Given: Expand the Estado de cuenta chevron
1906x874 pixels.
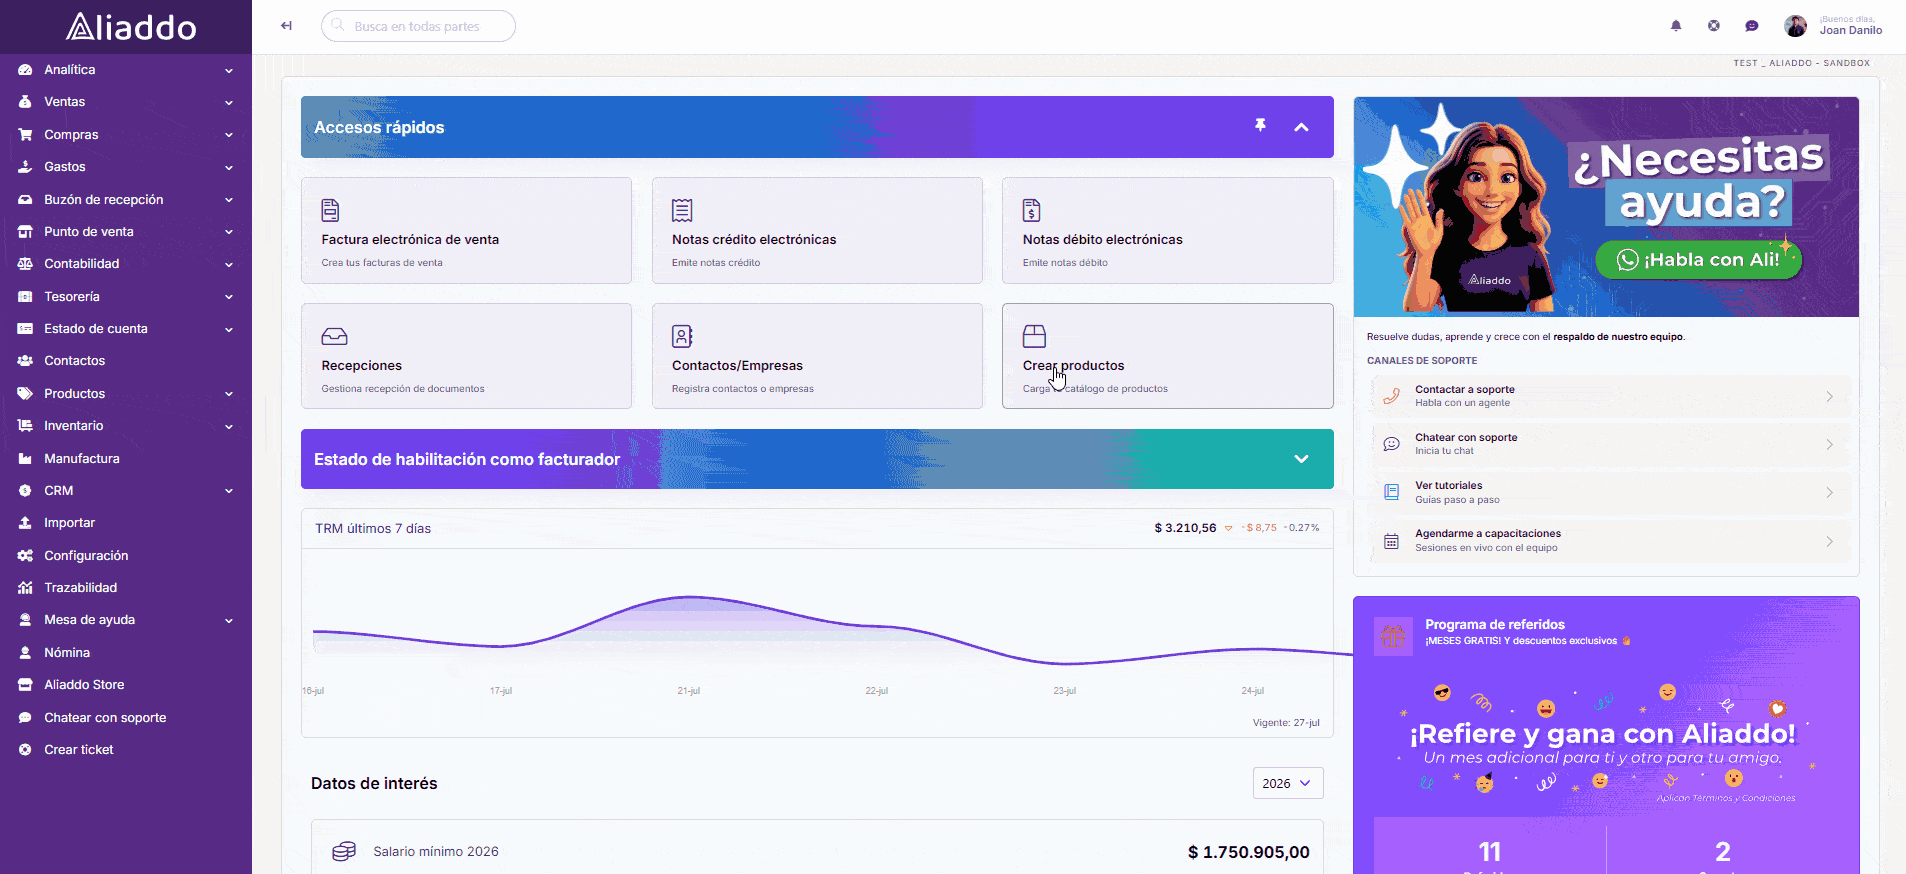Looking at the screenshot, I should [x=229, y=329].
